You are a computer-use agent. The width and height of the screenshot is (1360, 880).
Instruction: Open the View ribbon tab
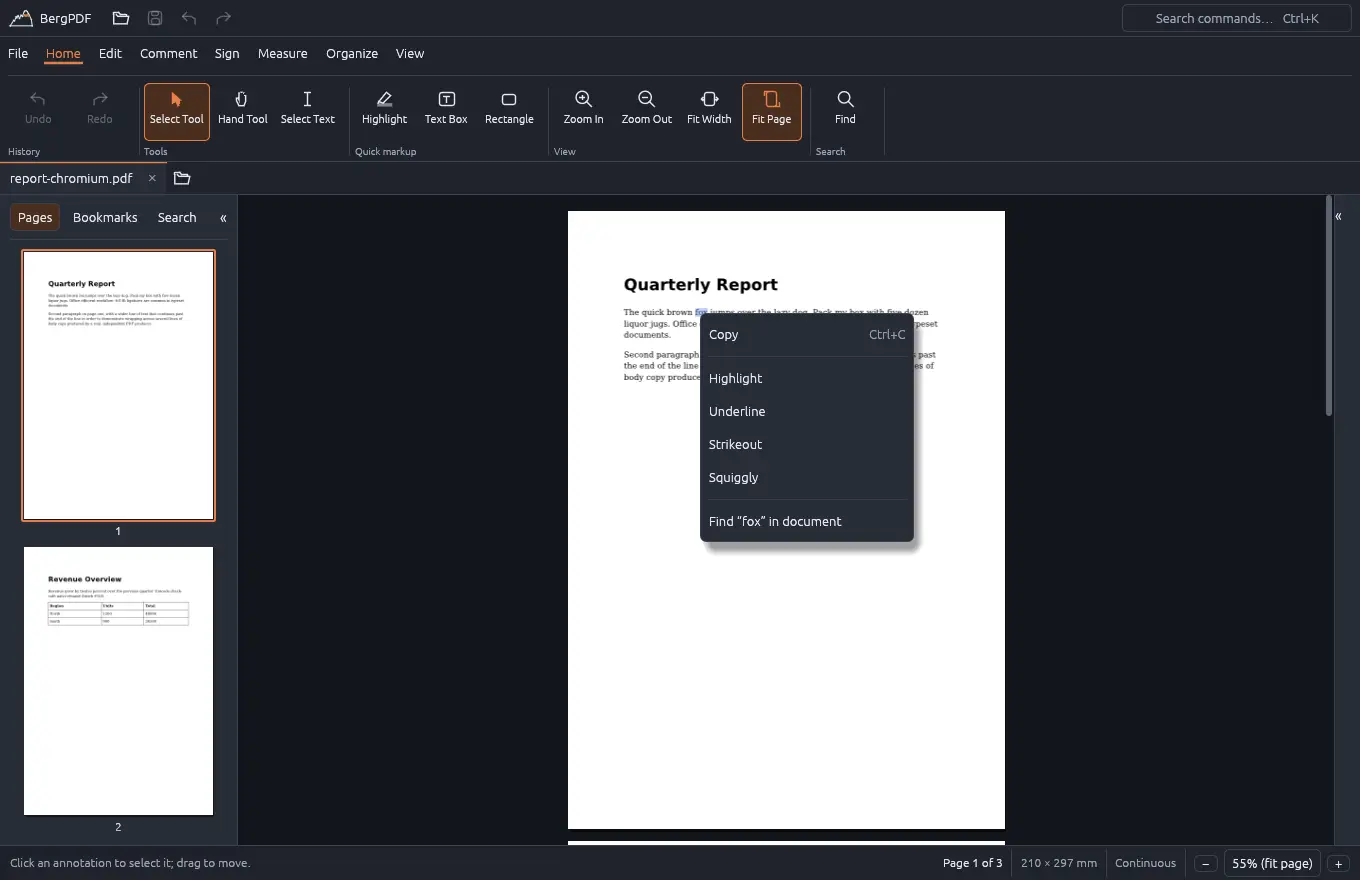(x=410, y=53)
